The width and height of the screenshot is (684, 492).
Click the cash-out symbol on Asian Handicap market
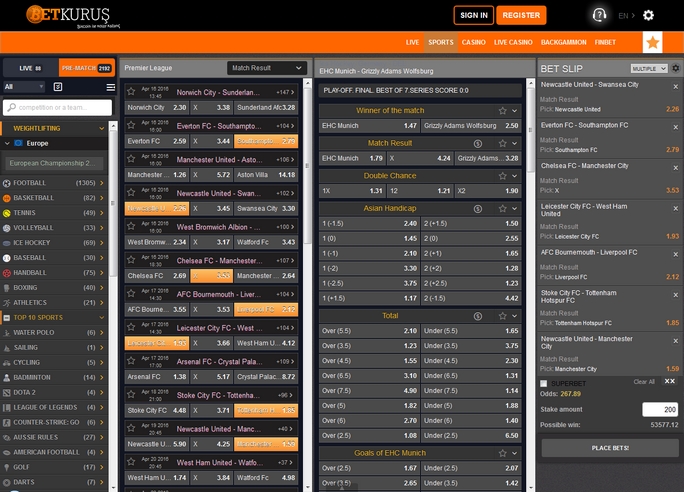click(478, 209)
